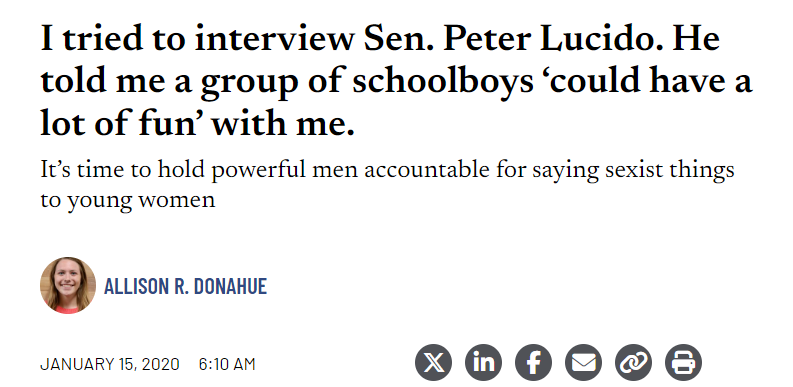Click the headline's first line about interviewing Lucido

click(380, 39)
